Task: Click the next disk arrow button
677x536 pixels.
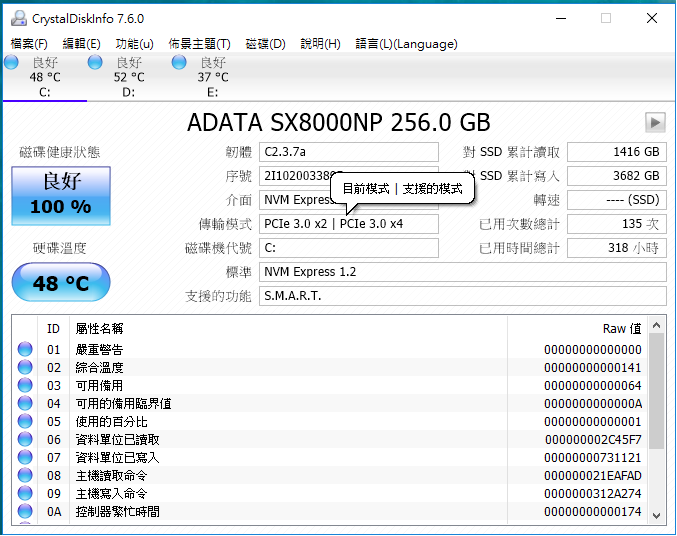Action: 655,123
